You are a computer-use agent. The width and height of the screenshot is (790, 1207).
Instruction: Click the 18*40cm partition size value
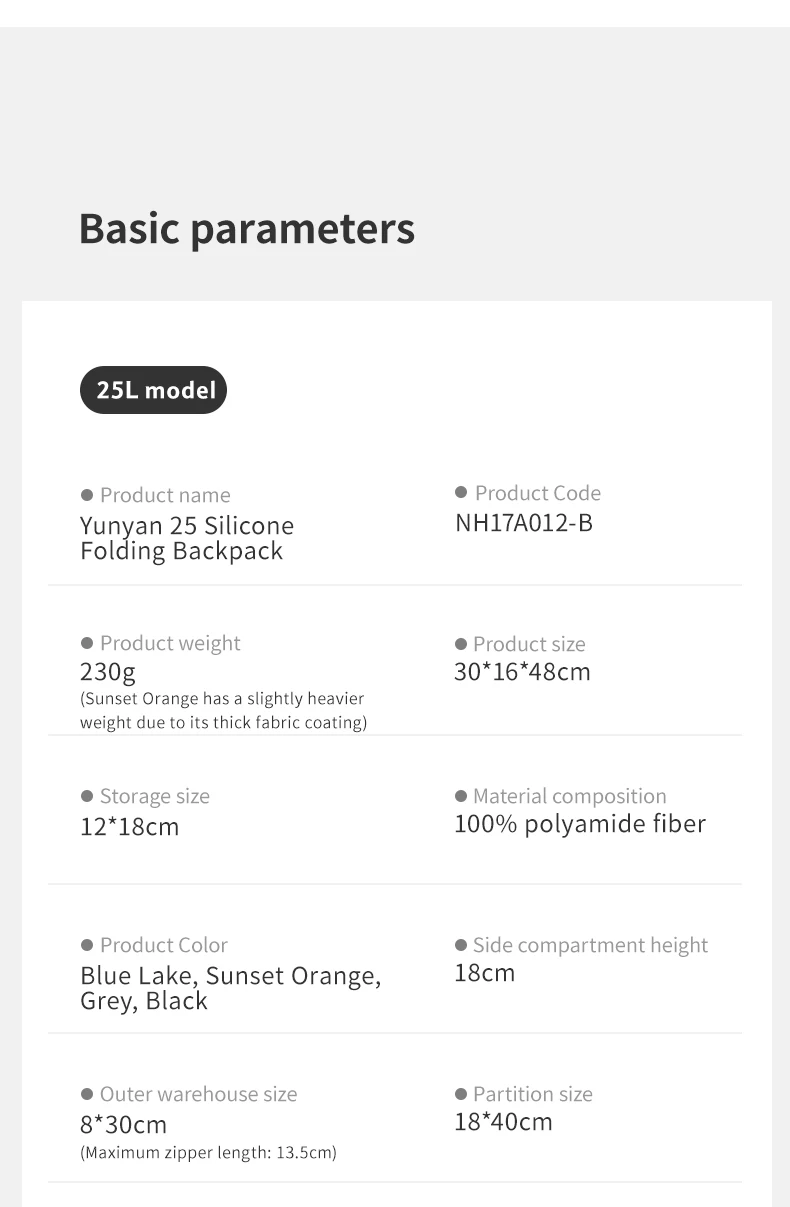coord(503,1122)
